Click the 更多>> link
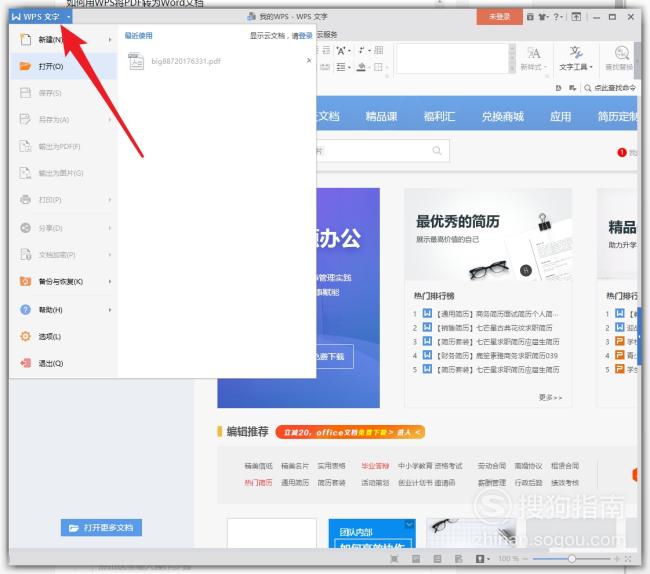 coord(550,397)
